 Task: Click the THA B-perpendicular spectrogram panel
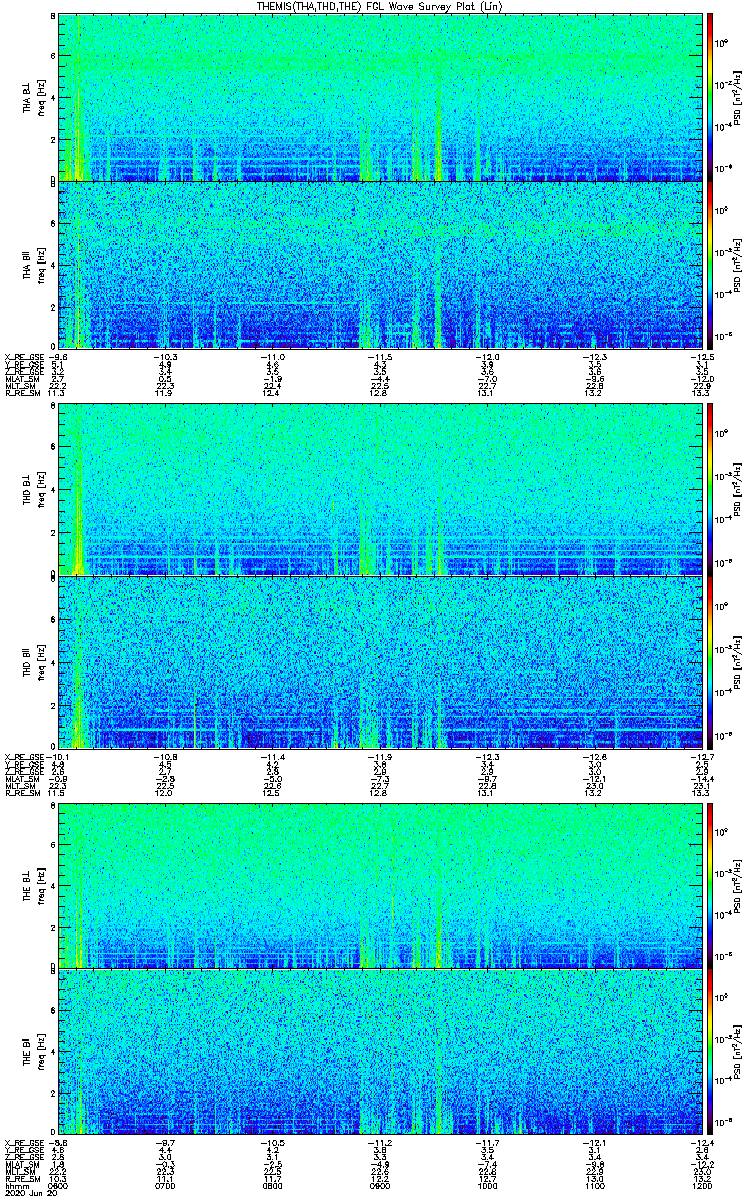pyautogui.click(x=381, y=97)
